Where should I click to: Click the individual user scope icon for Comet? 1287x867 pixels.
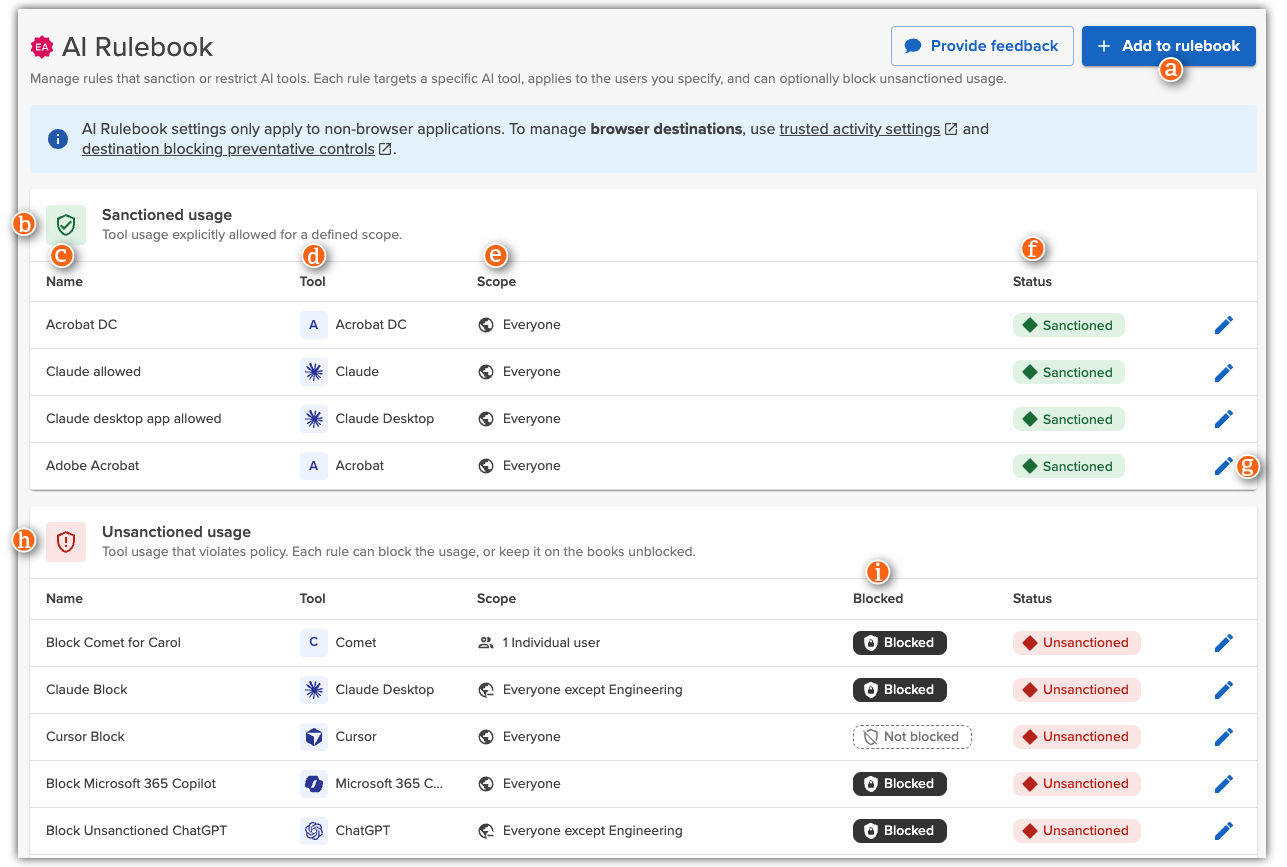[486, 643]
